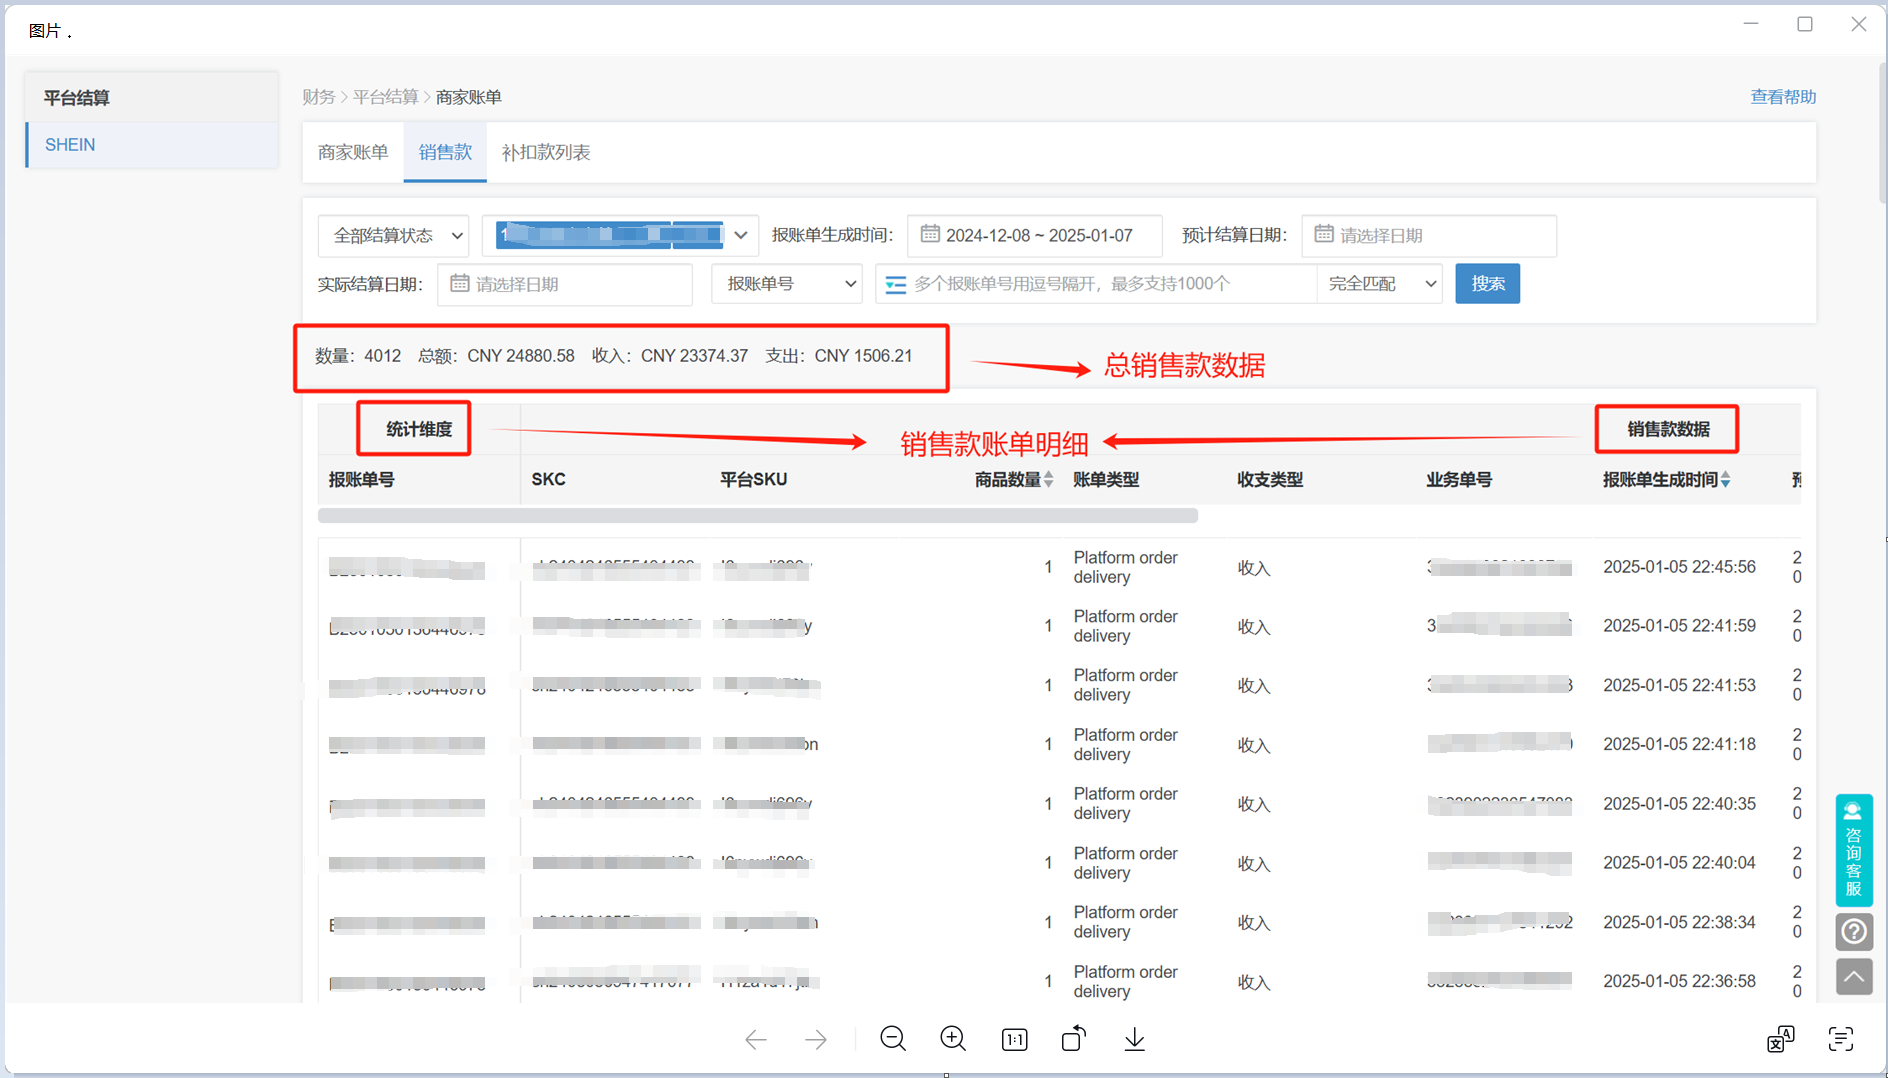Screen dimensions: 1888x1078
Task: Click the 业务单号 column header
Action: pyautogui.click(x=1459, y=480)
